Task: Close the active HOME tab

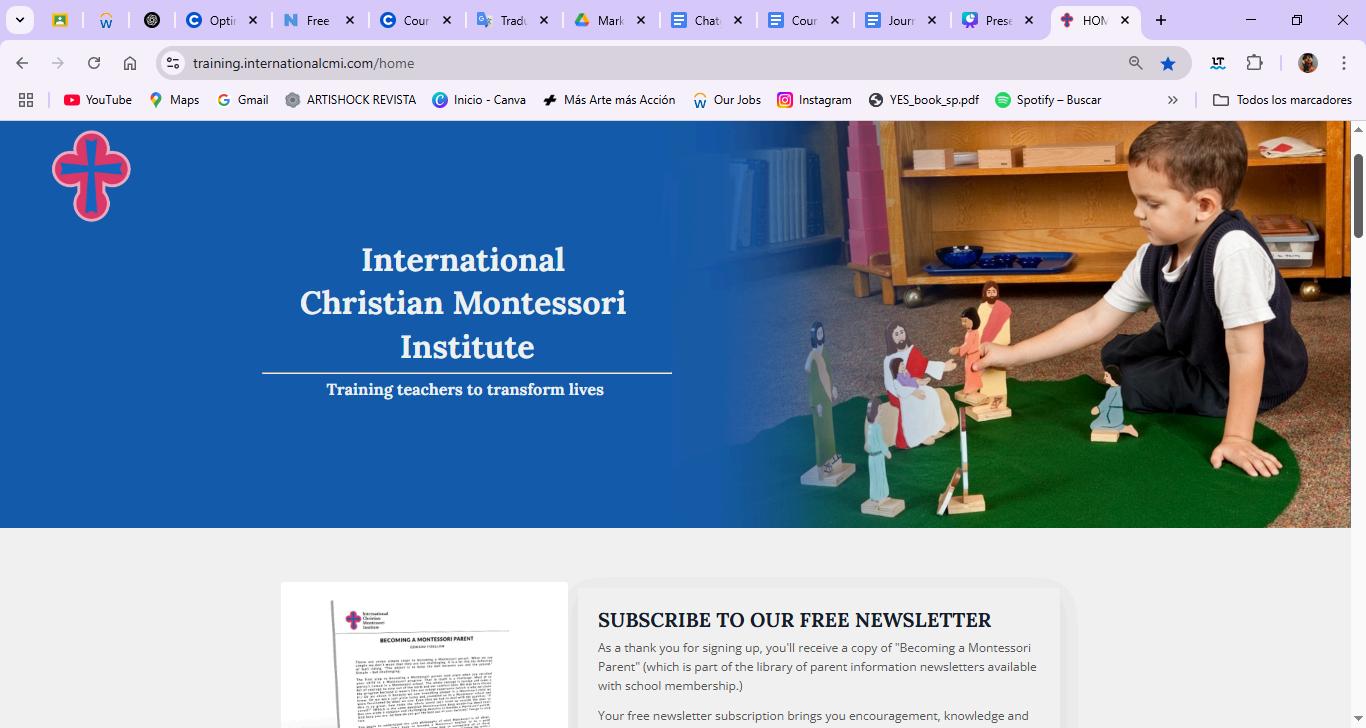Action: tap(1125, 20)
